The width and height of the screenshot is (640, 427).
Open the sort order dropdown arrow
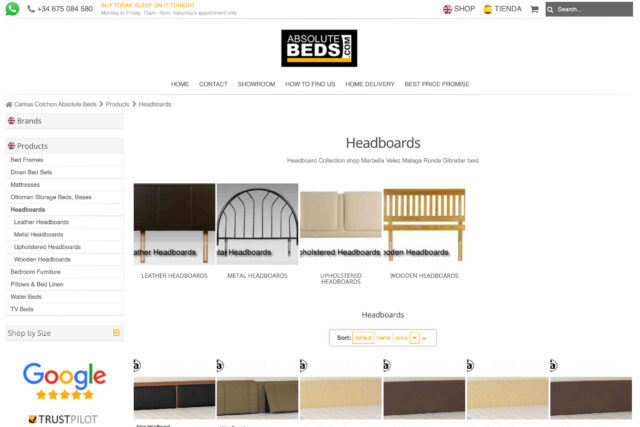[x=414, y=338]
